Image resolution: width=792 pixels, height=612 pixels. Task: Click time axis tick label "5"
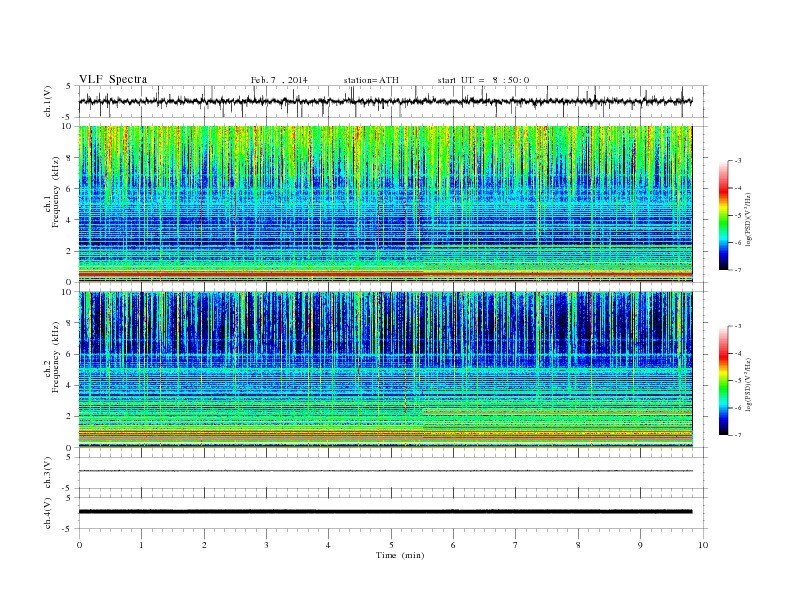pyautogui.click(x=391, y=545)
